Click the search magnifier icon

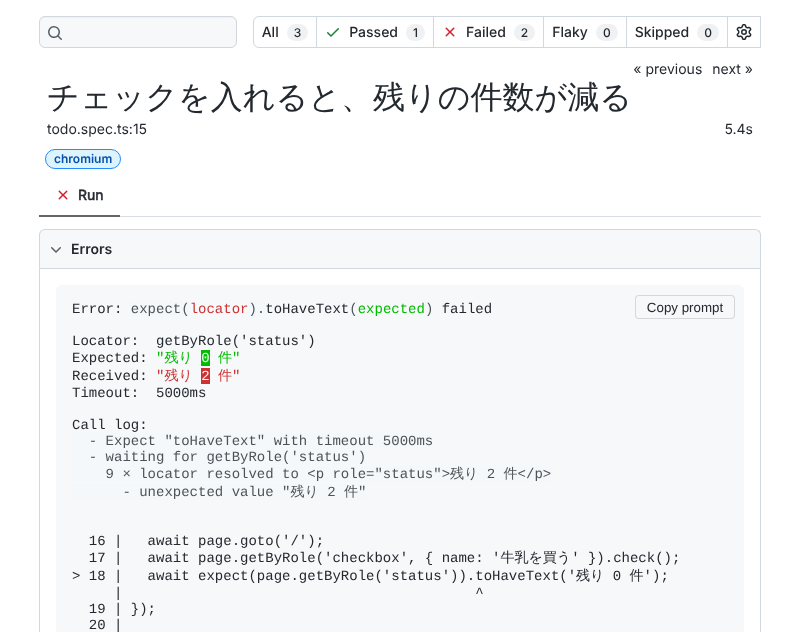pyautogui.click(x=55, y=33)
